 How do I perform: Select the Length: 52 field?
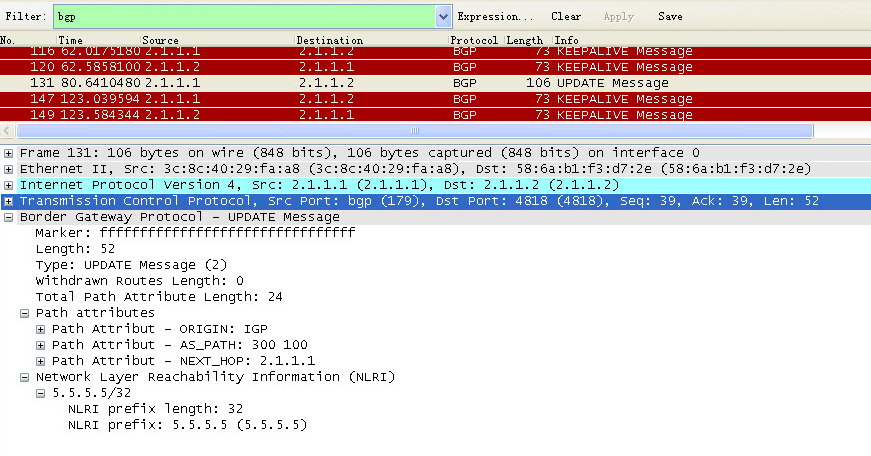tap(75, 249)
